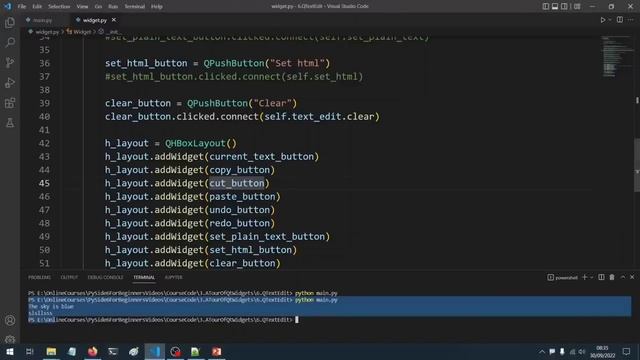Switch to the Debug Console tab
Image resolution: width=640 pixels, height=360 pixels.
tap(105, 277)
